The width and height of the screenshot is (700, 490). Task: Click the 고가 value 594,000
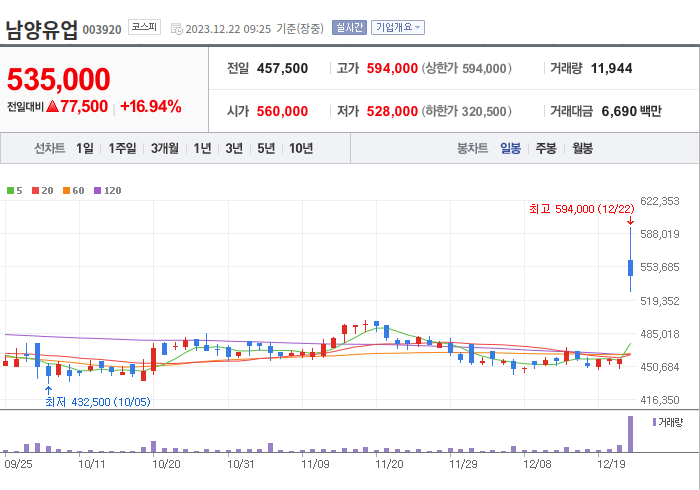pyautogui.click(x=392, y=68)
